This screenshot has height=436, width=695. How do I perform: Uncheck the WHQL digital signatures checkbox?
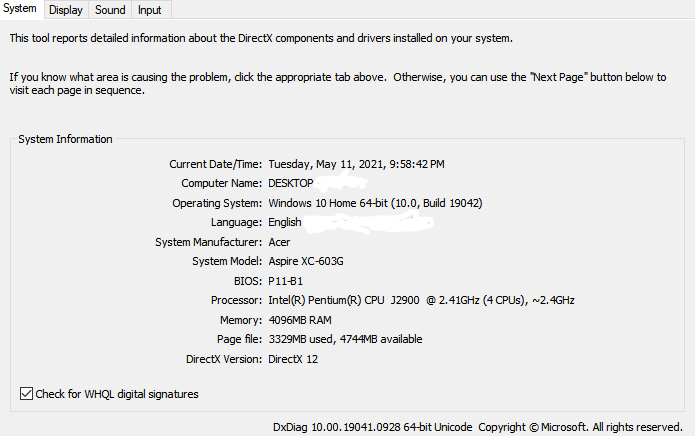pos(26,394)
